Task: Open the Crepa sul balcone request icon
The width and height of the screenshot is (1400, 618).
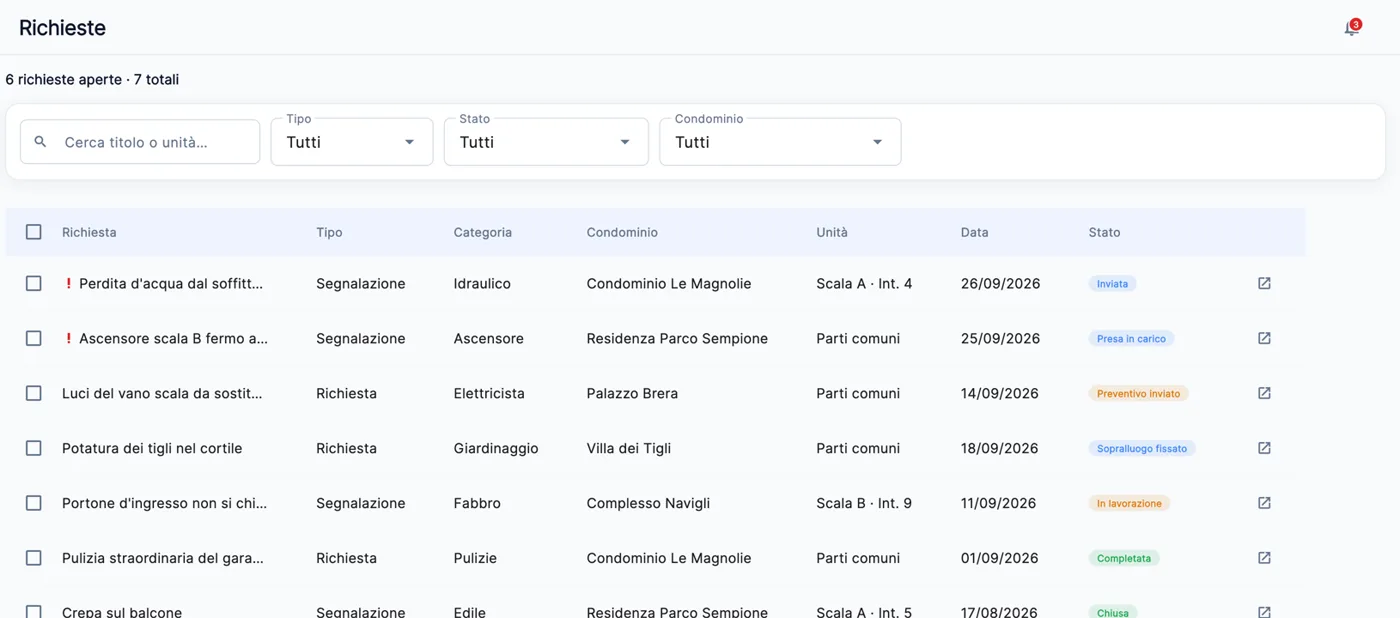Action: [x=1264, y=611]
